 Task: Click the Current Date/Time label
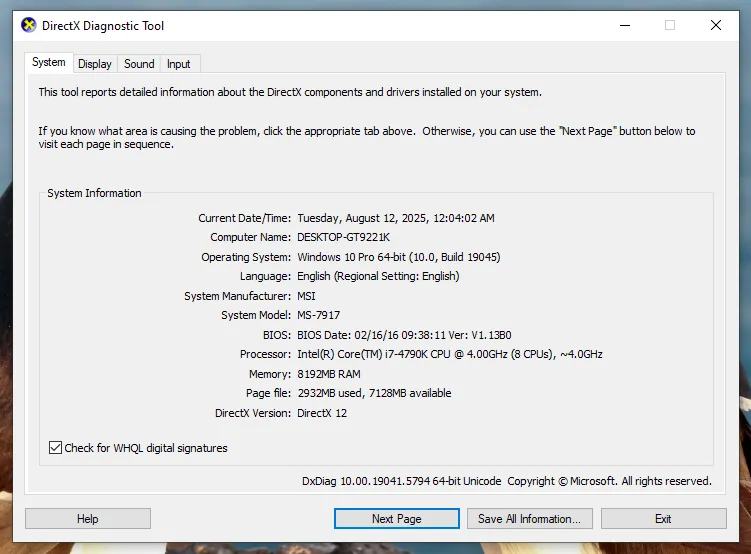pos(244,218)
